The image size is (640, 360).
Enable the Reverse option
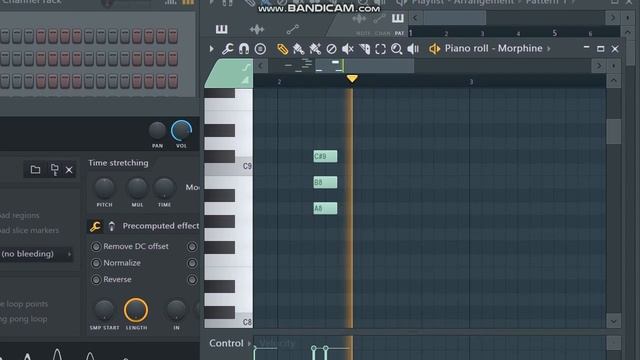tap(96, 280)
